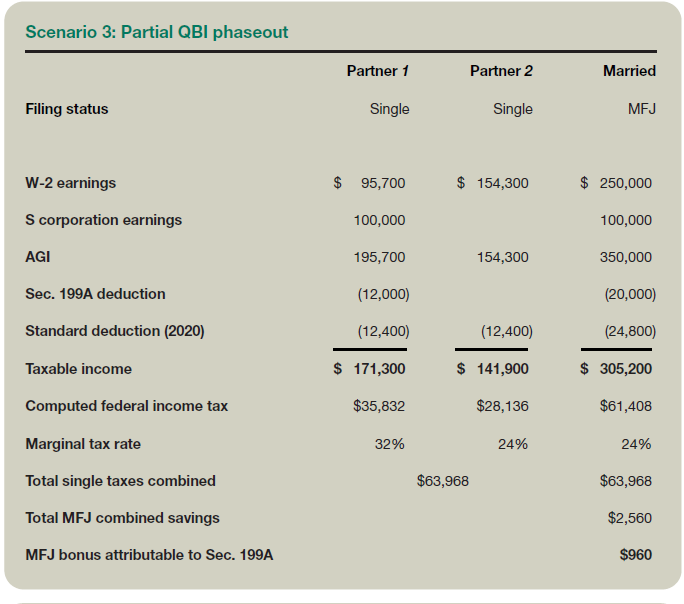Click the Standard deduction (2020) row label
Screen dimensions: 684x604
point(114,331)
